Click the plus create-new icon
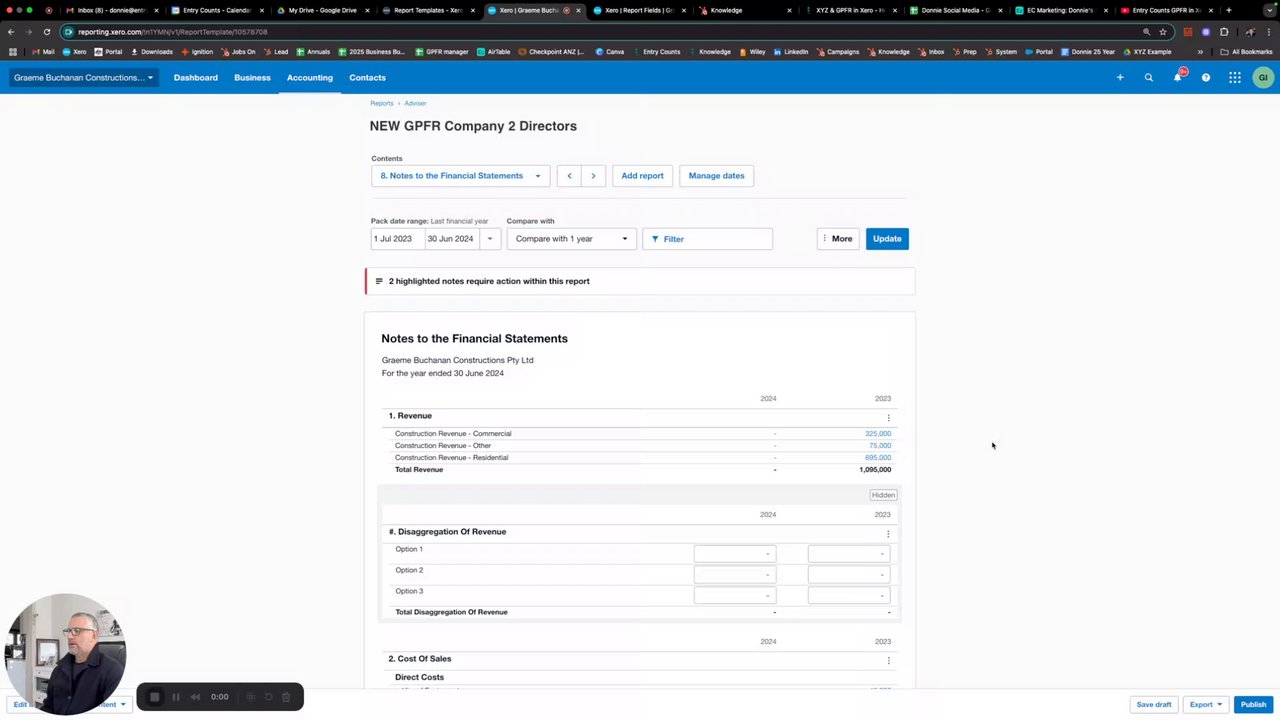Screen dimensions: 1280x720 coord(1120,77)
